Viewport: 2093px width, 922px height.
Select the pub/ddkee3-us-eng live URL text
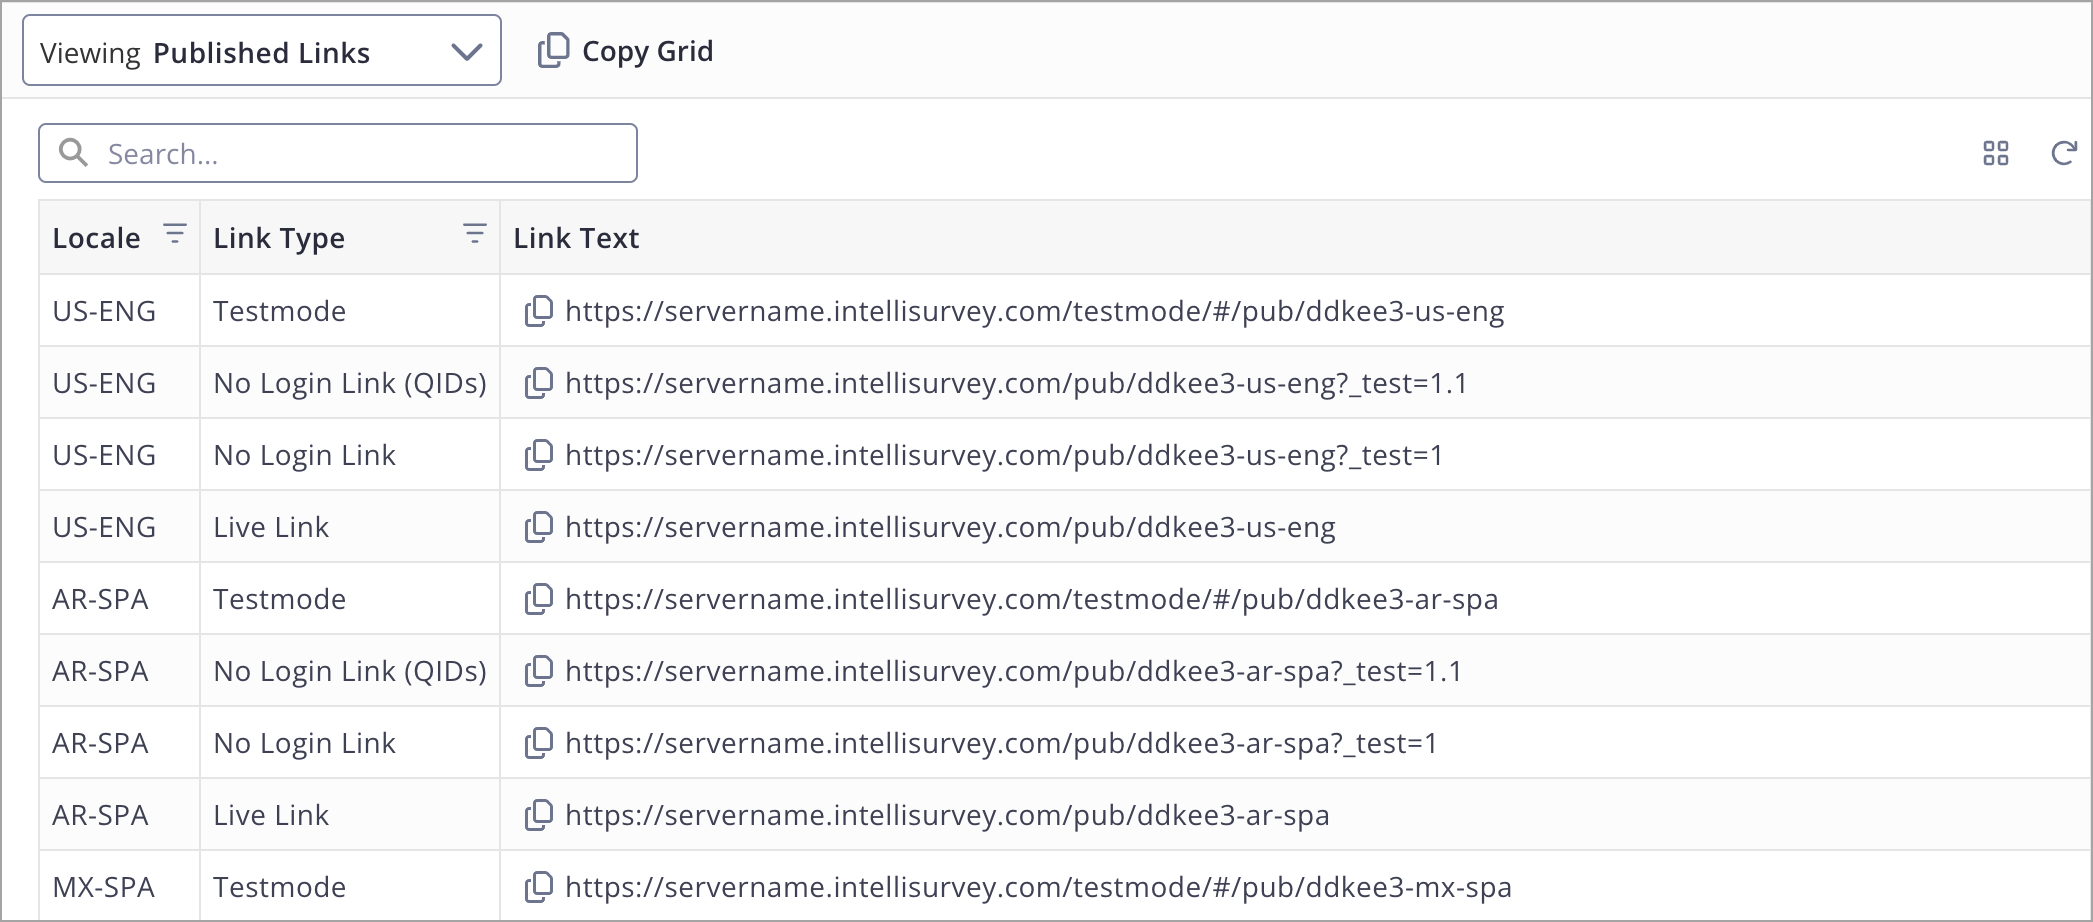pos(950,527)
